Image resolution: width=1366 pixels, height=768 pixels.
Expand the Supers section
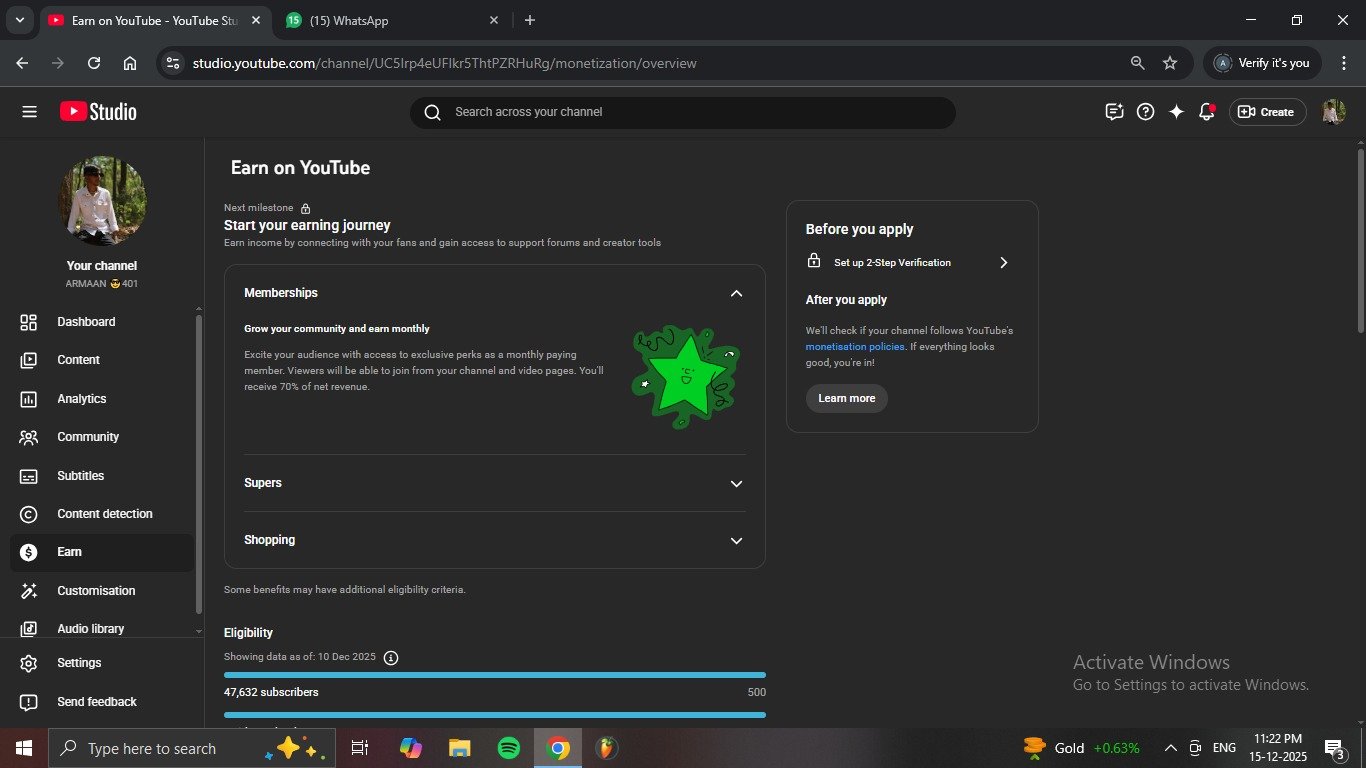click(736, 484)
